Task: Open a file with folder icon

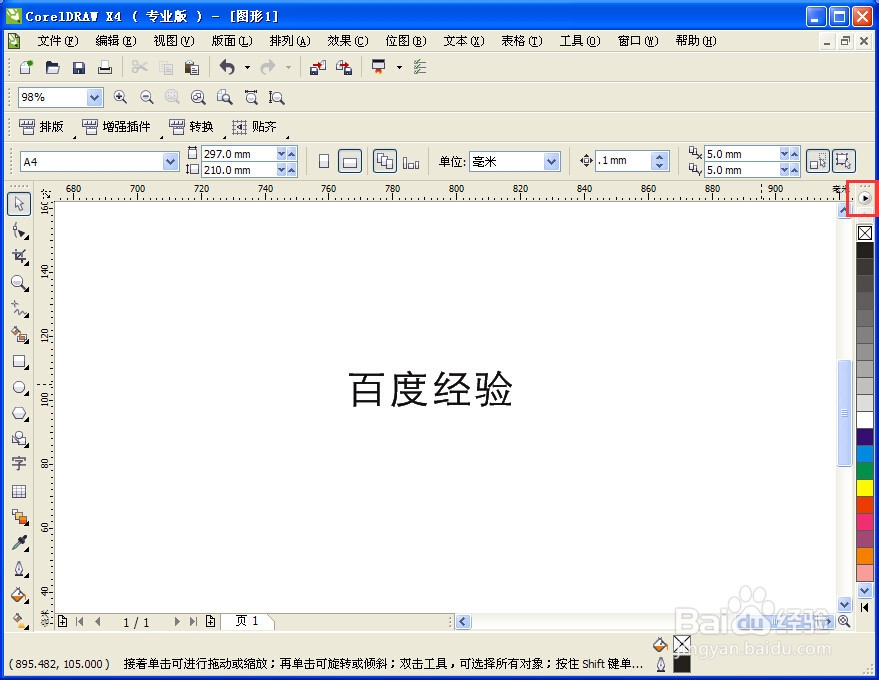Action: pyautogui.click(x=53, y=67)
